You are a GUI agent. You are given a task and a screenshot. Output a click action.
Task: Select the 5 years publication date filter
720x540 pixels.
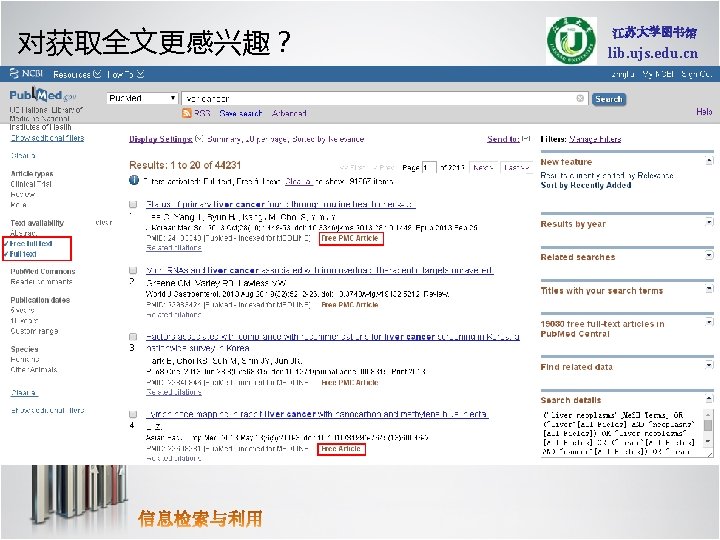tap(22, 310)
